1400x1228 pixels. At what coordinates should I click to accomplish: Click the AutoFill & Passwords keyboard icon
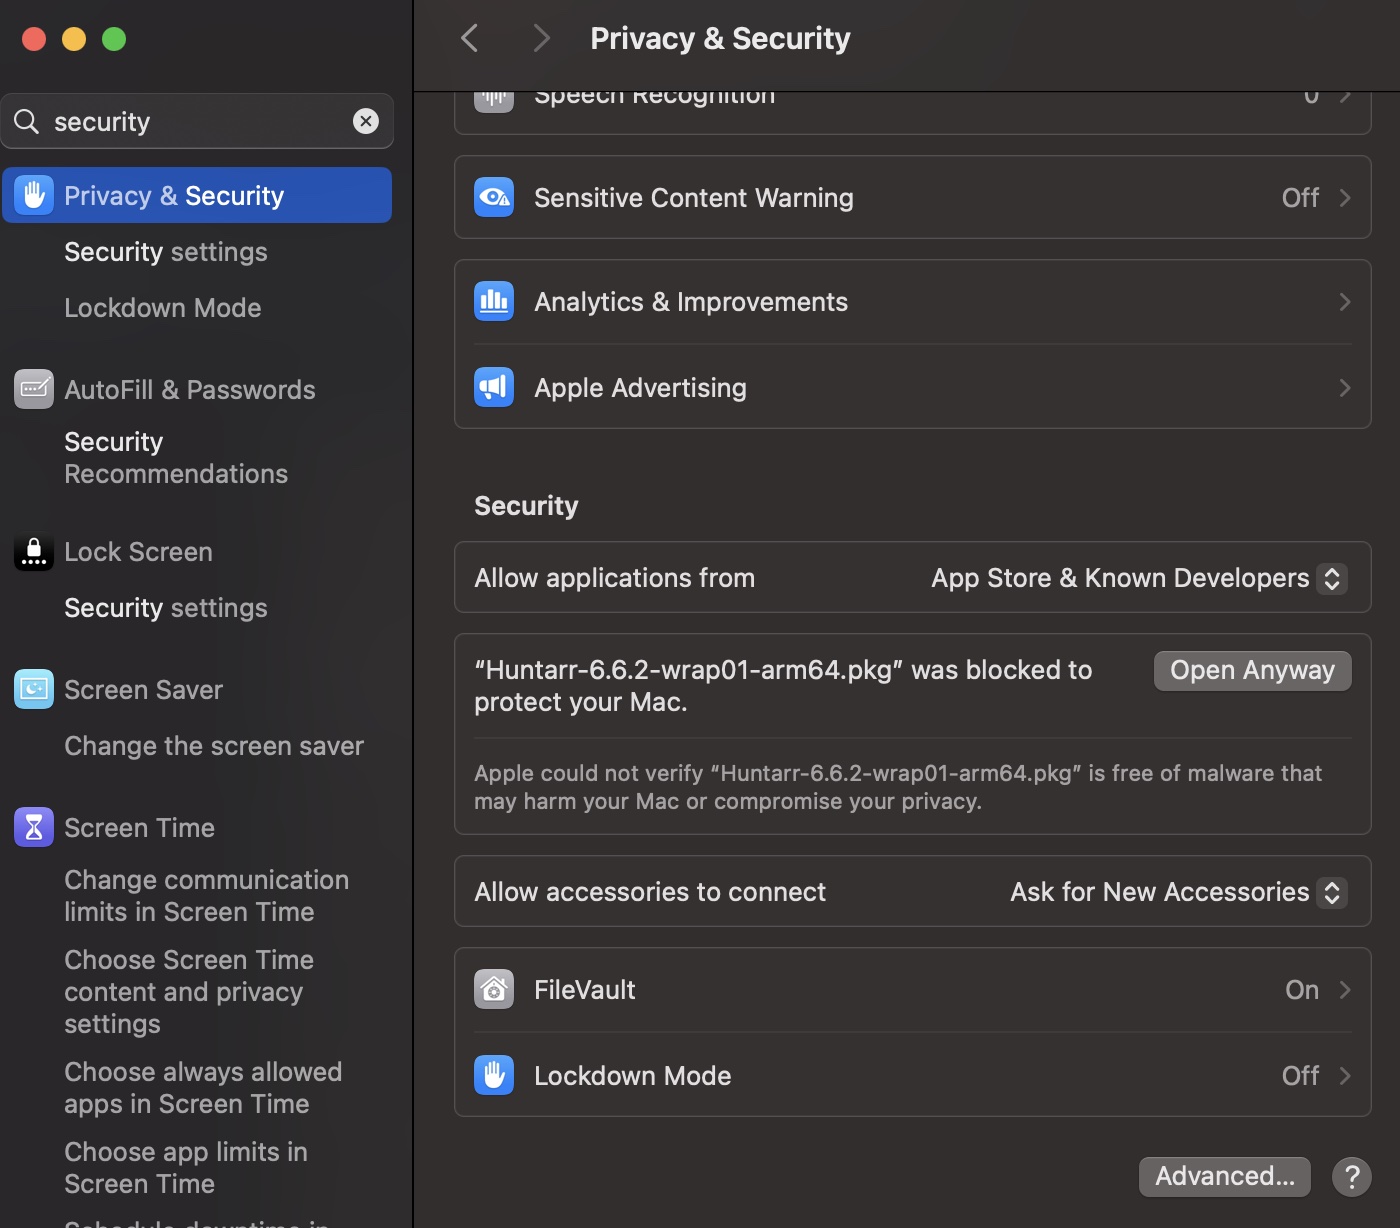click(34, 389)
